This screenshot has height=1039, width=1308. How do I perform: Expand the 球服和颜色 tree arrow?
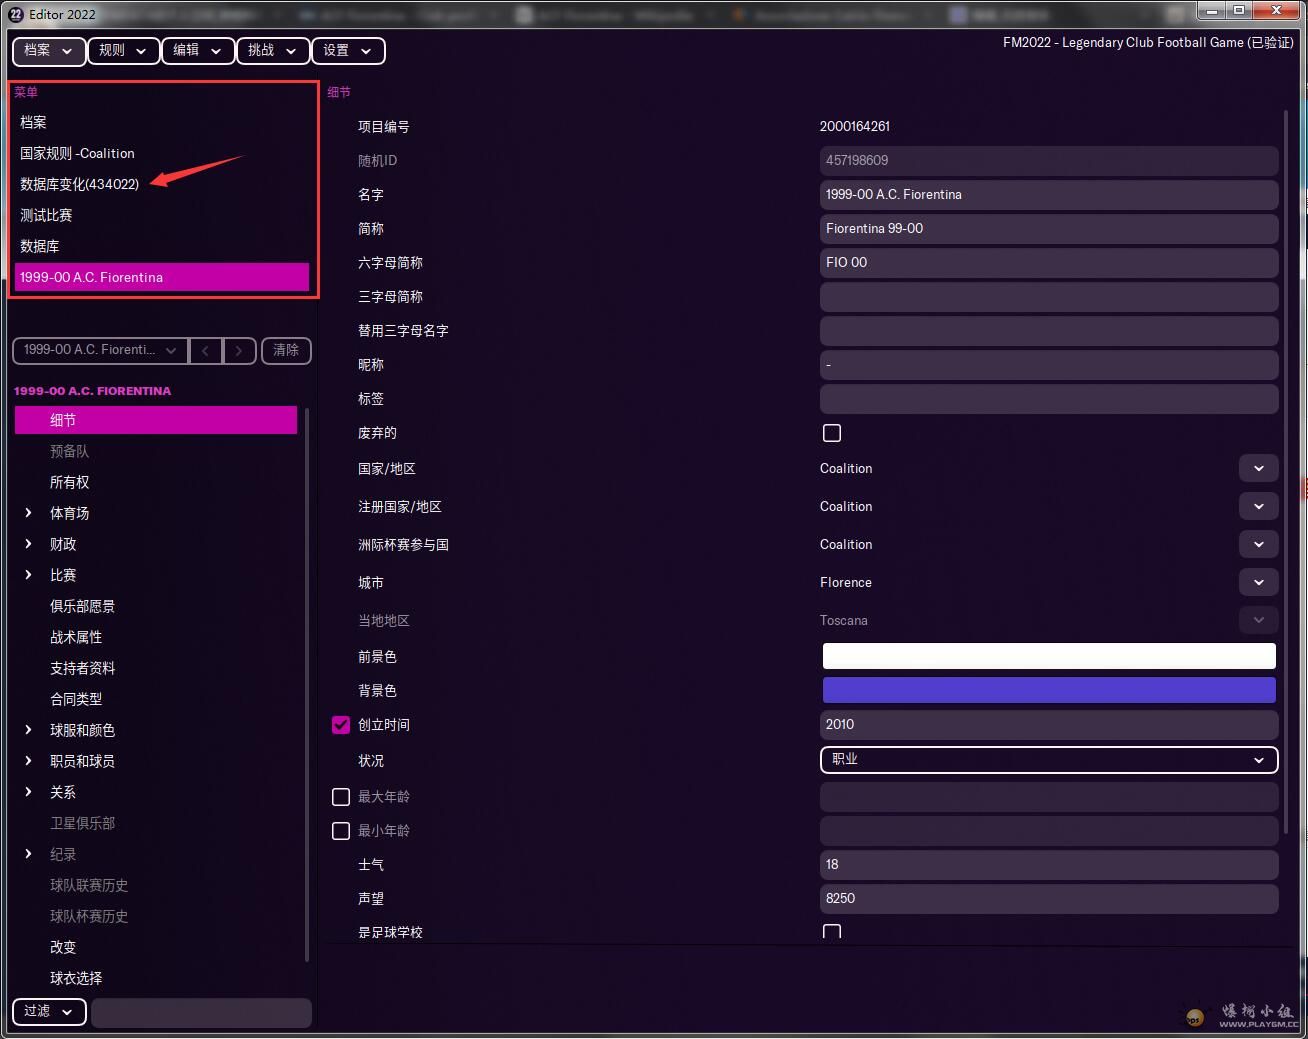(x=28, y=730)
